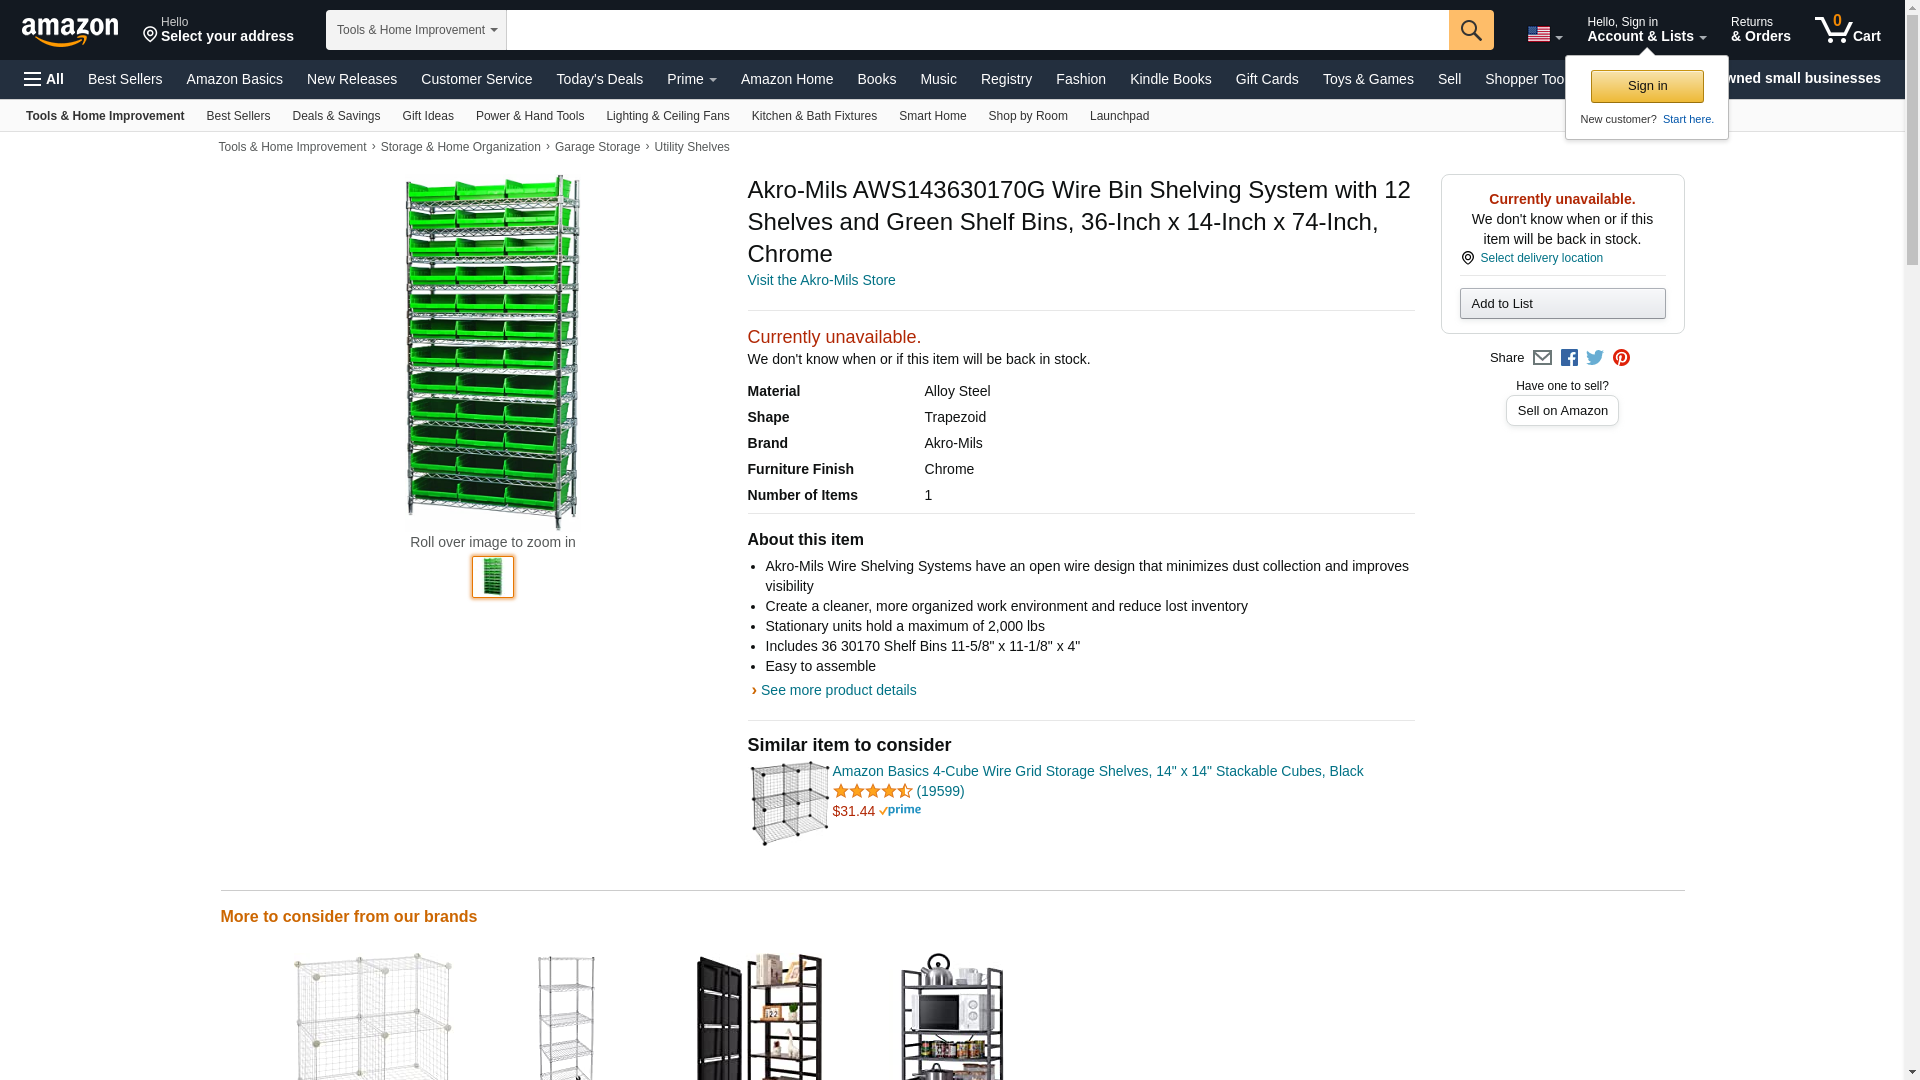The height and width of the screenshot is (1080, 1920).
Task: Share product on Facebook icon
Action: pos(1569,358)
